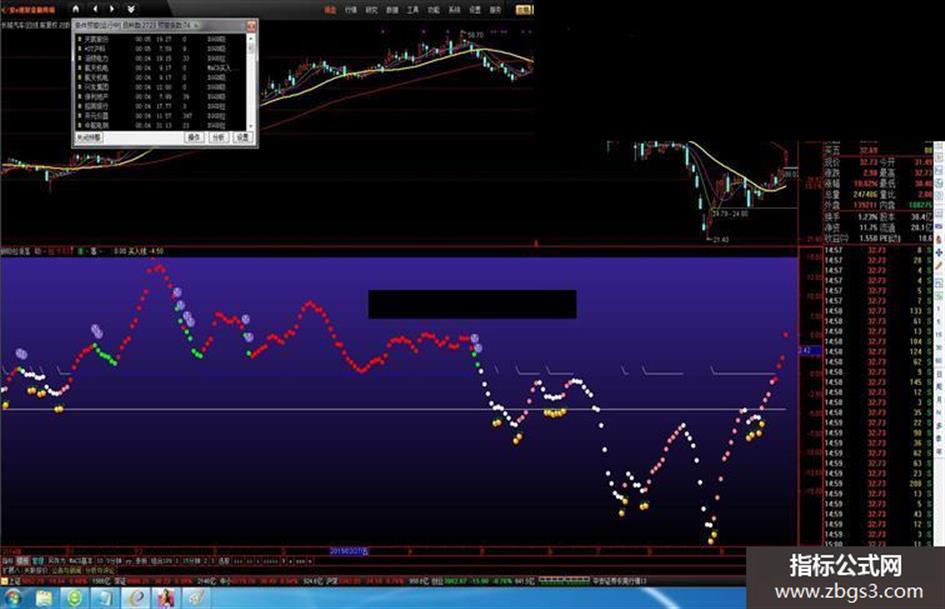The width and height of the screenshot is (945, 609).
Task: Click the red figure icon in right sidebar
Action: coord(939,239)
